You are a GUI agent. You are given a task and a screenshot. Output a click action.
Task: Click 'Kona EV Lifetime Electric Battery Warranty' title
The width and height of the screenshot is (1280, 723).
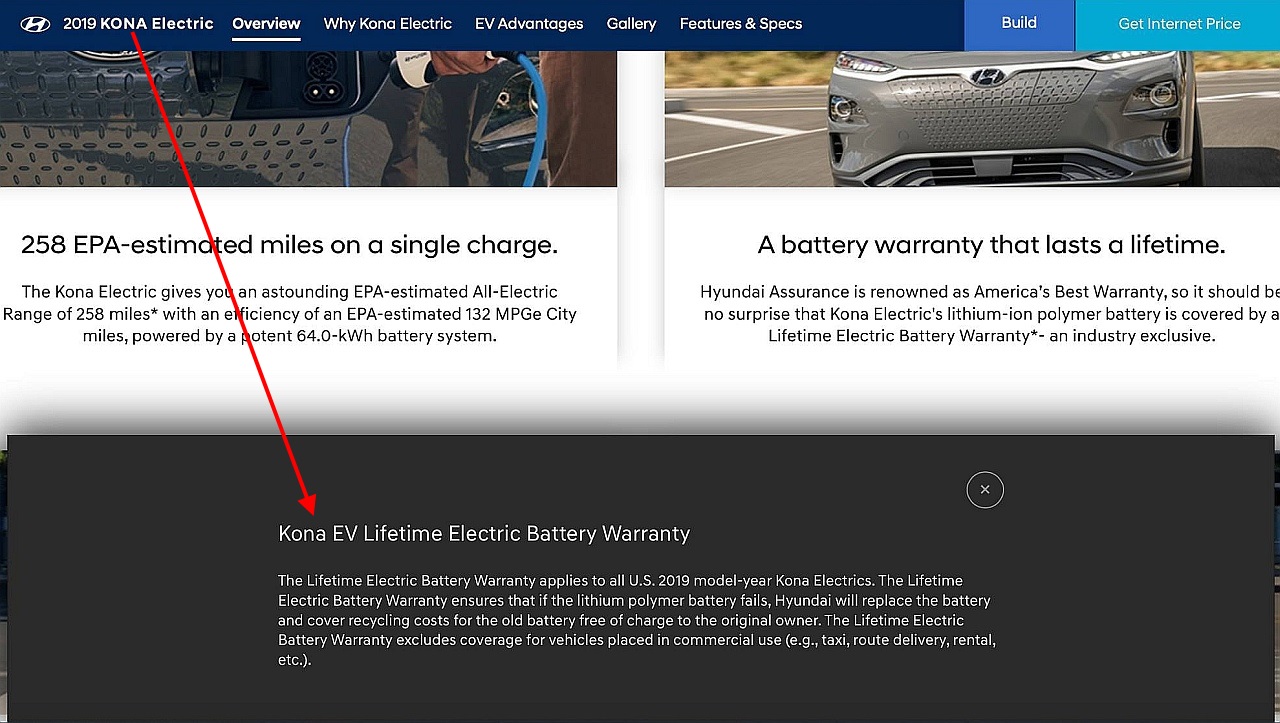click(484, 534)
